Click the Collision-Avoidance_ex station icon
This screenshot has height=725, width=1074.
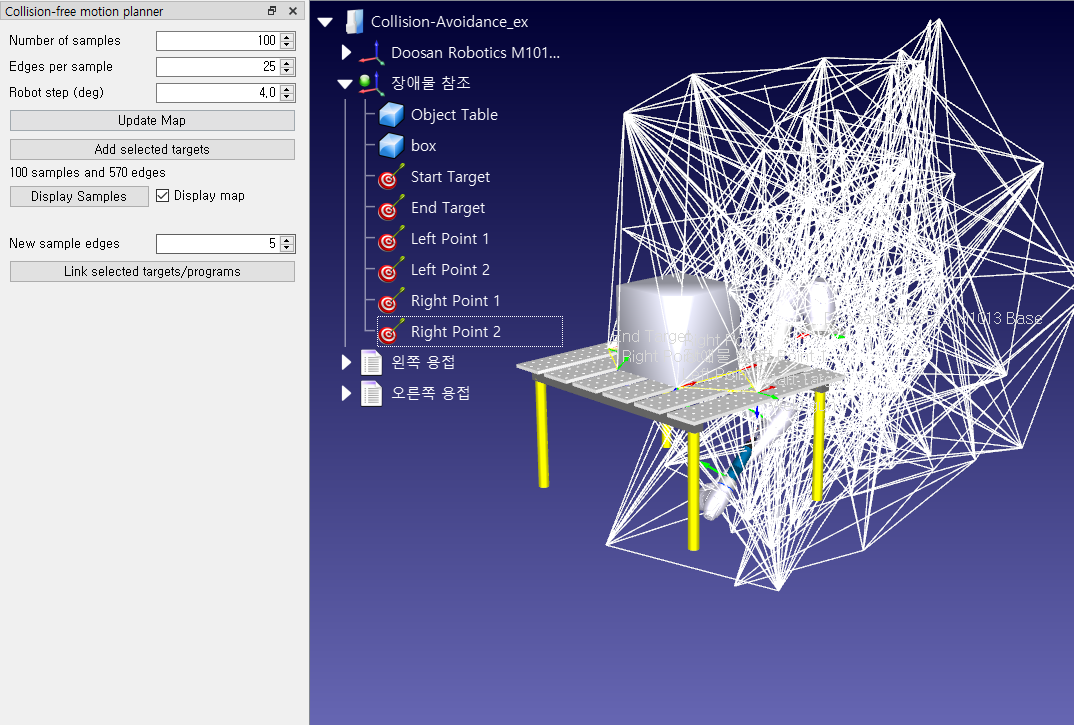(354, 22)
